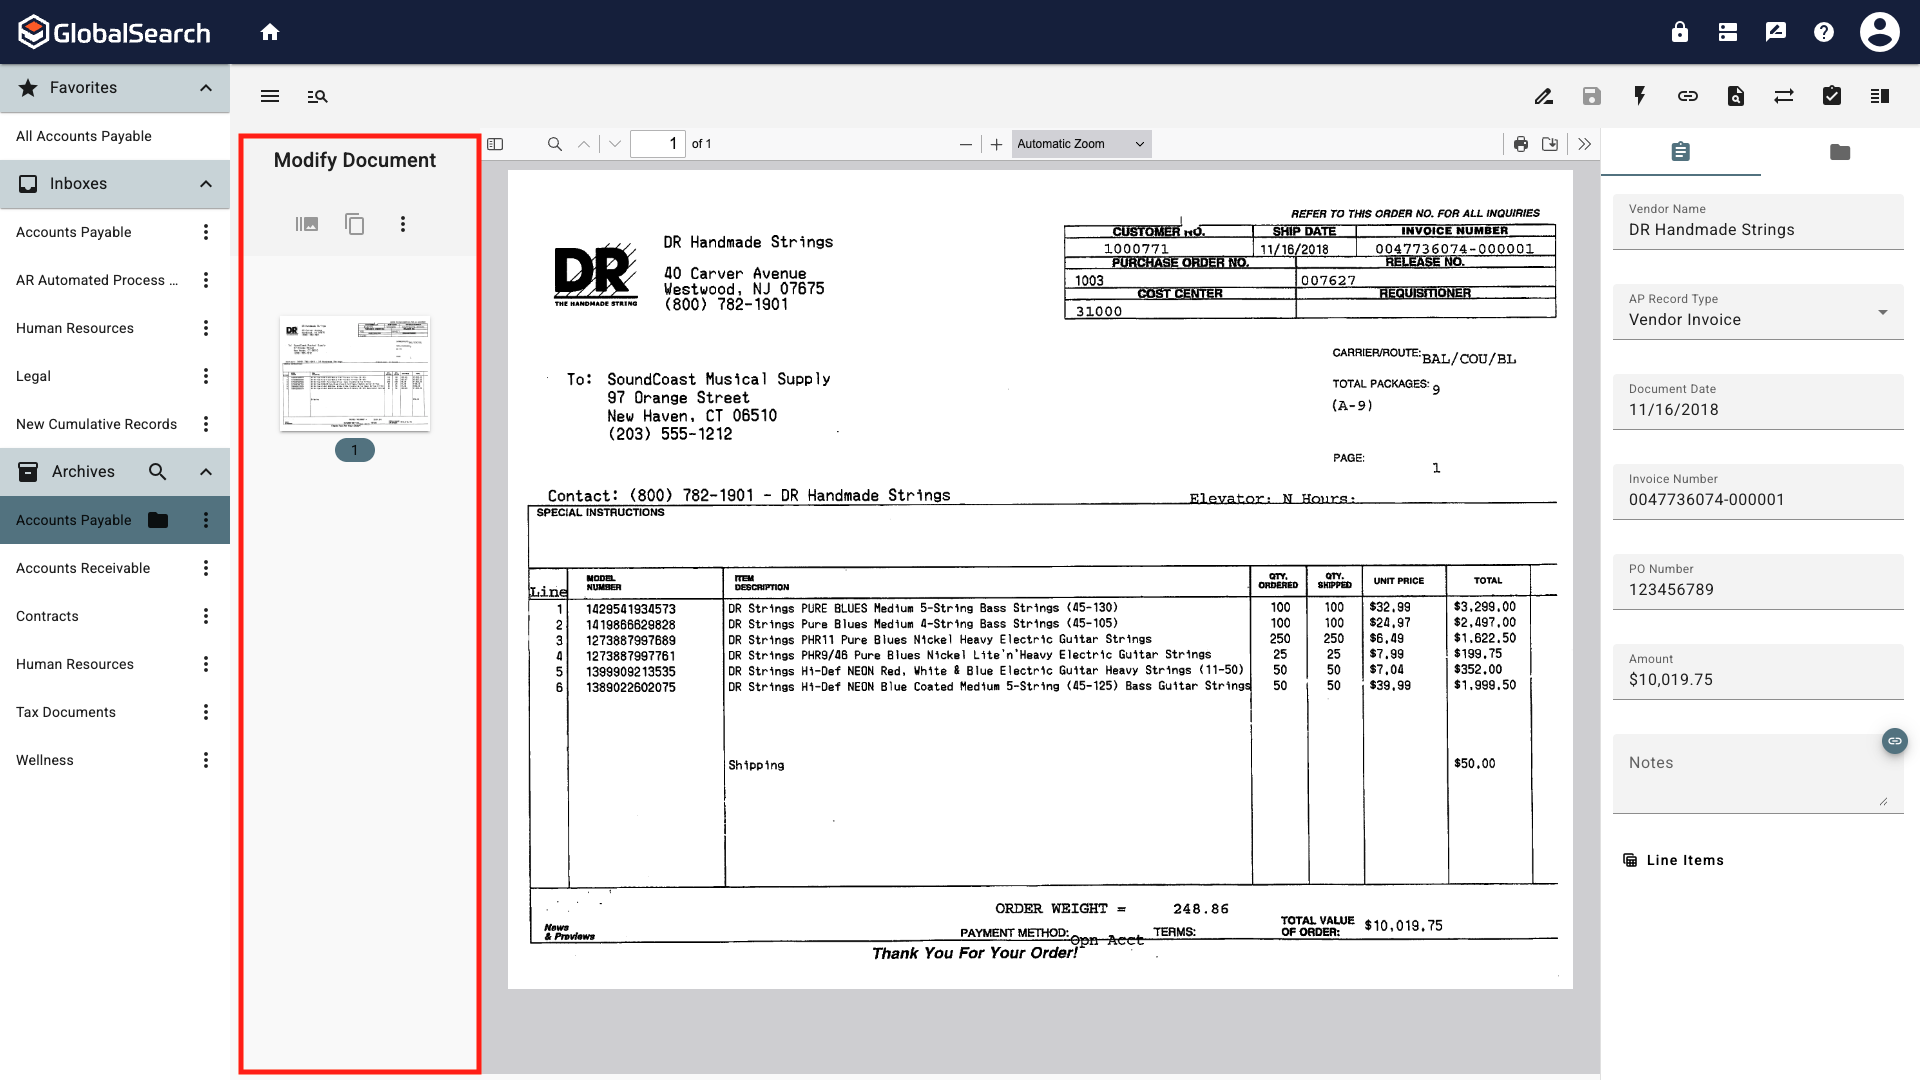Screen dimensions: 1920x1080
Task: Click the home icon in header
Action: click(270, 32)
